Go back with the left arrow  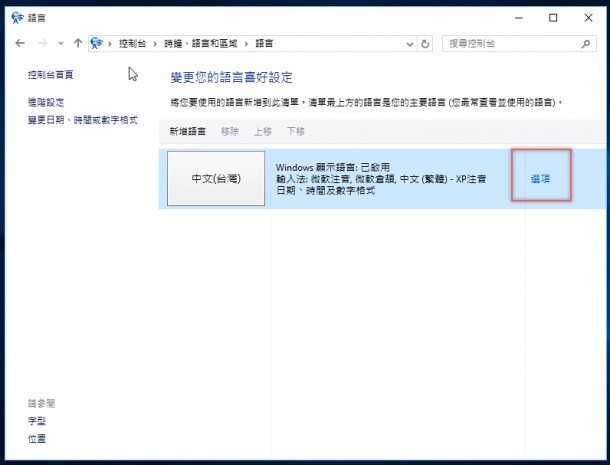click(20, 43)
